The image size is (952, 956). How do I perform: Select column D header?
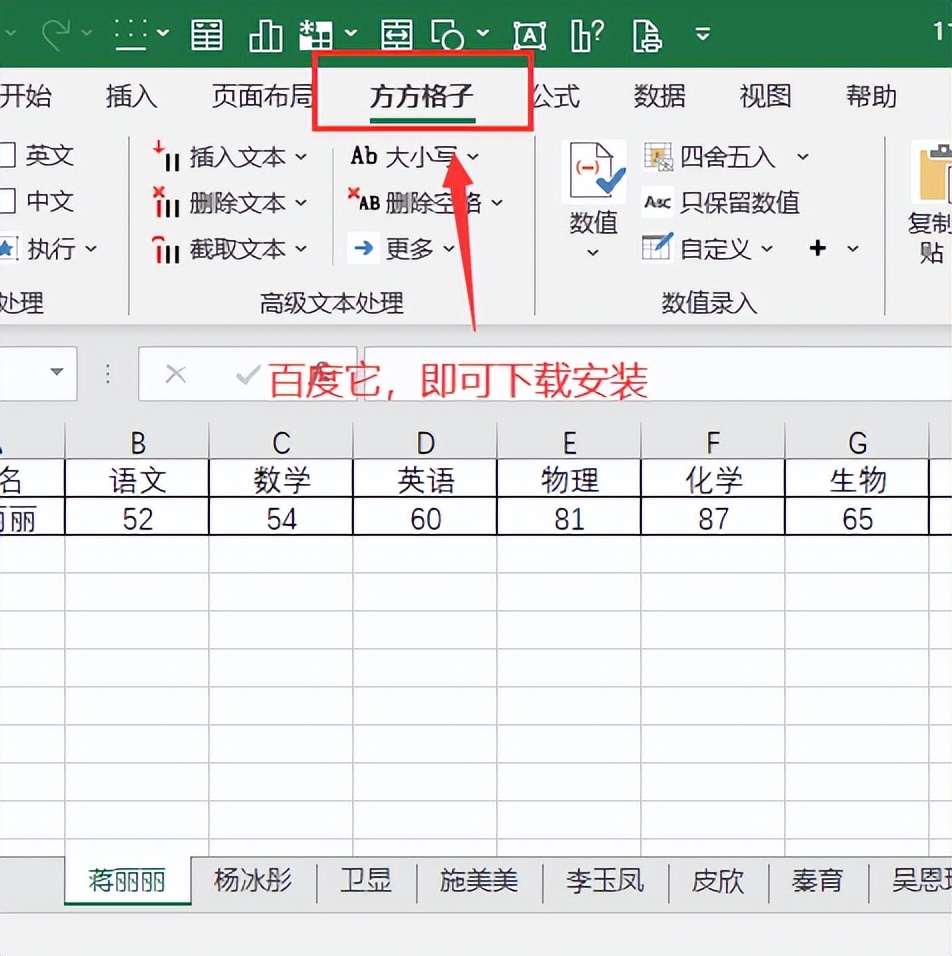point(425,443)
